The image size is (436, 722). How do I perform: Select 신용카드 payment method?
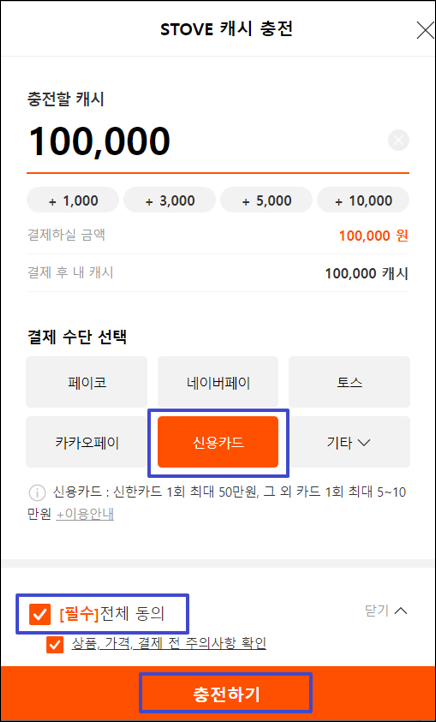pos(218,442)
